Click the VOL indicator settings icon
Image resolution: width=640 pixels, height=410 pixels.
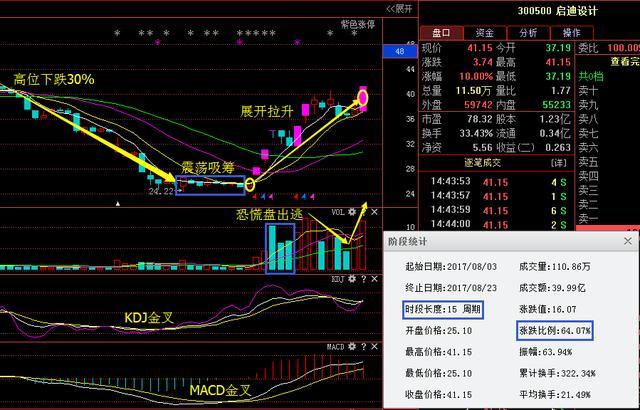[x=349, y=212]
